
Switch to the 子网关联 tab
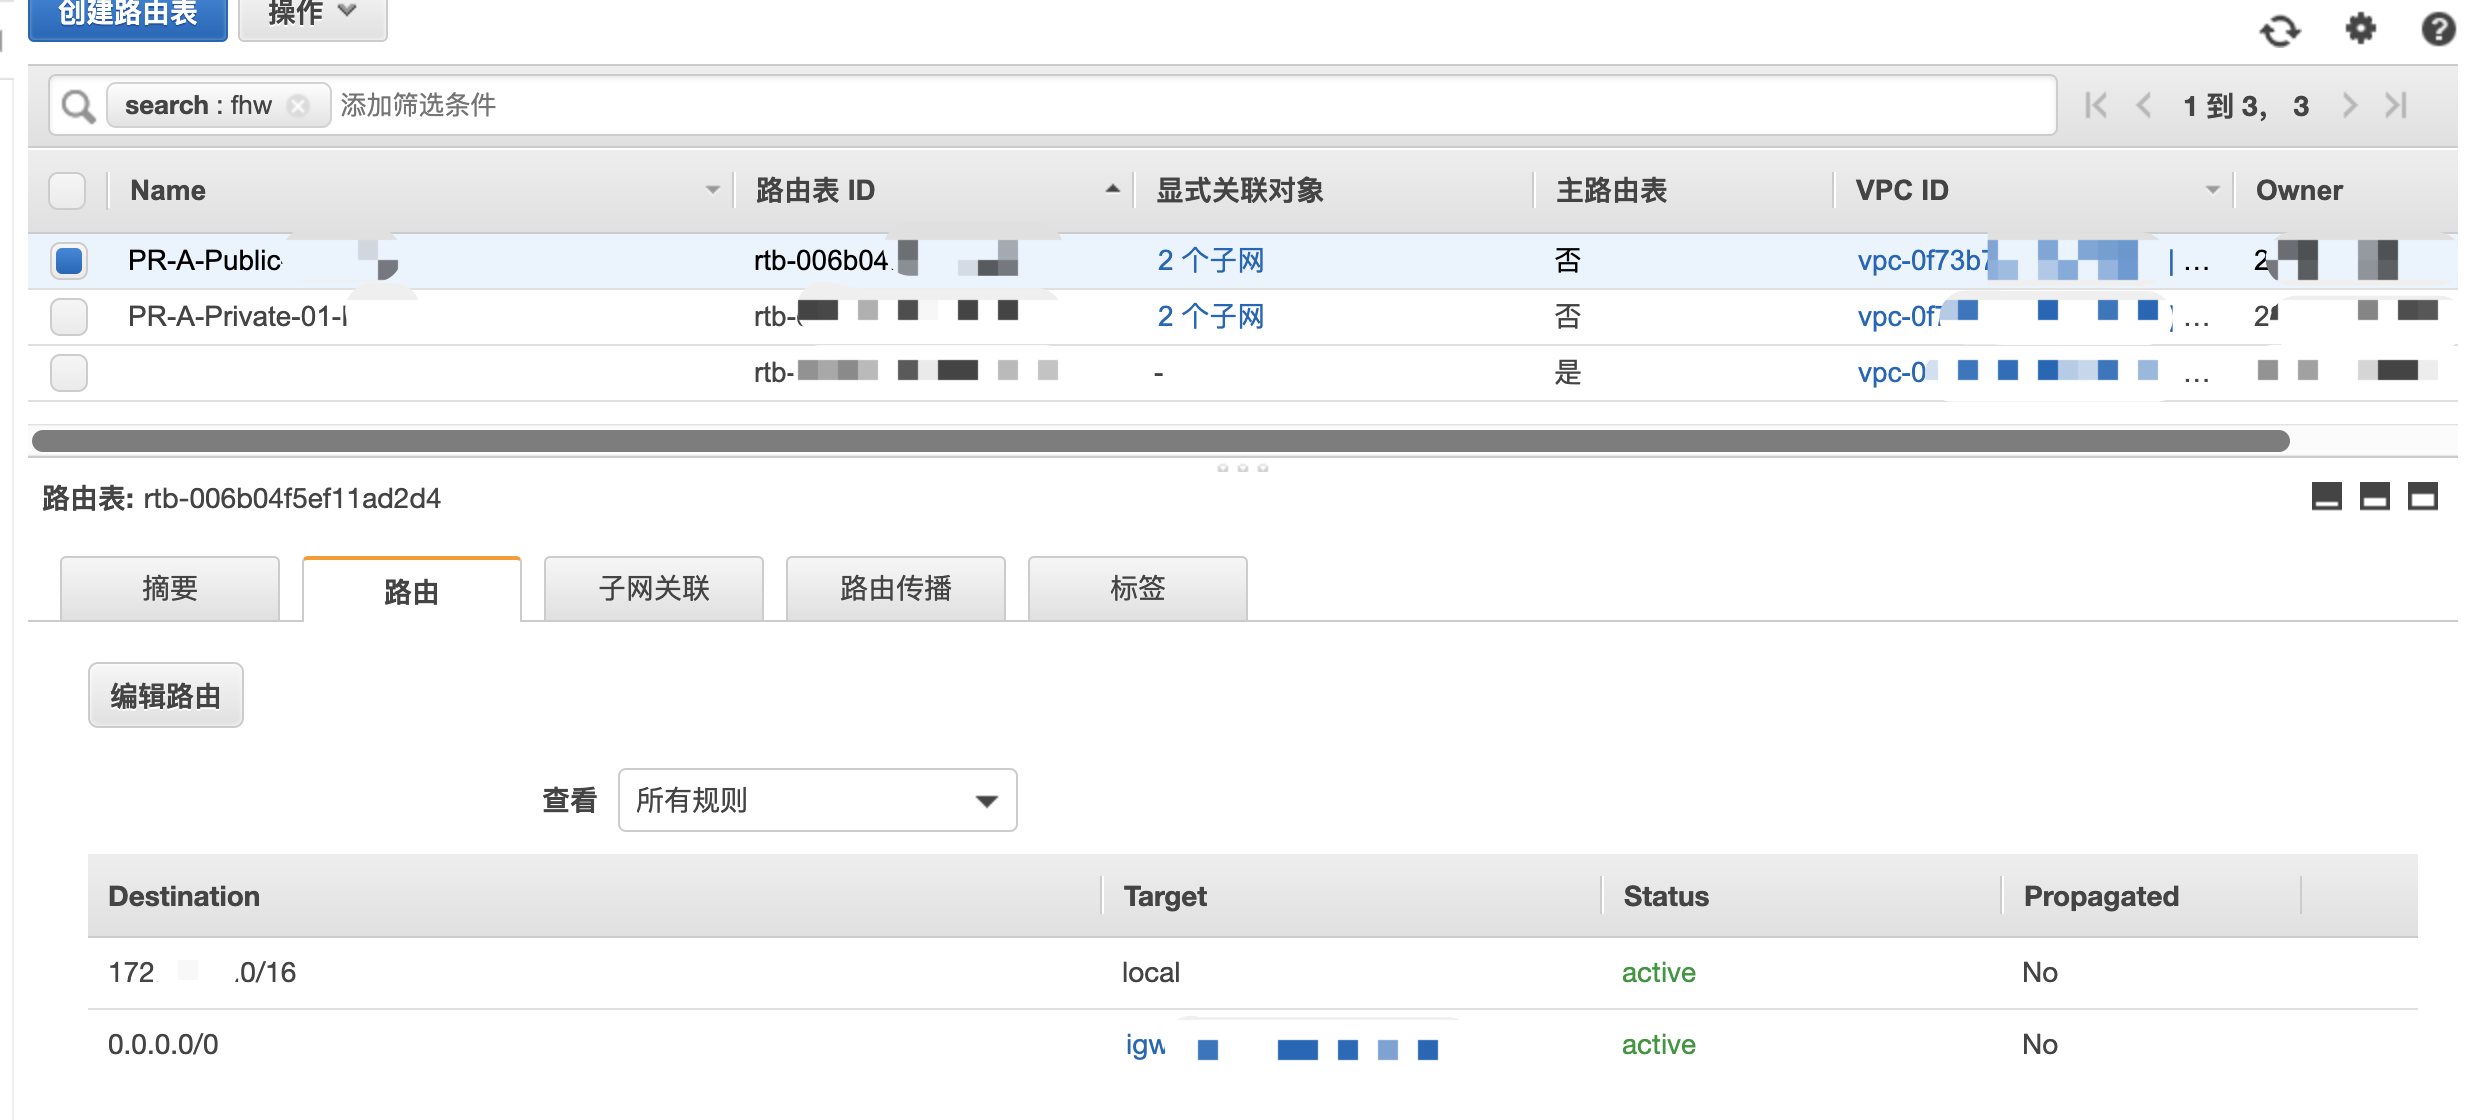653,589
